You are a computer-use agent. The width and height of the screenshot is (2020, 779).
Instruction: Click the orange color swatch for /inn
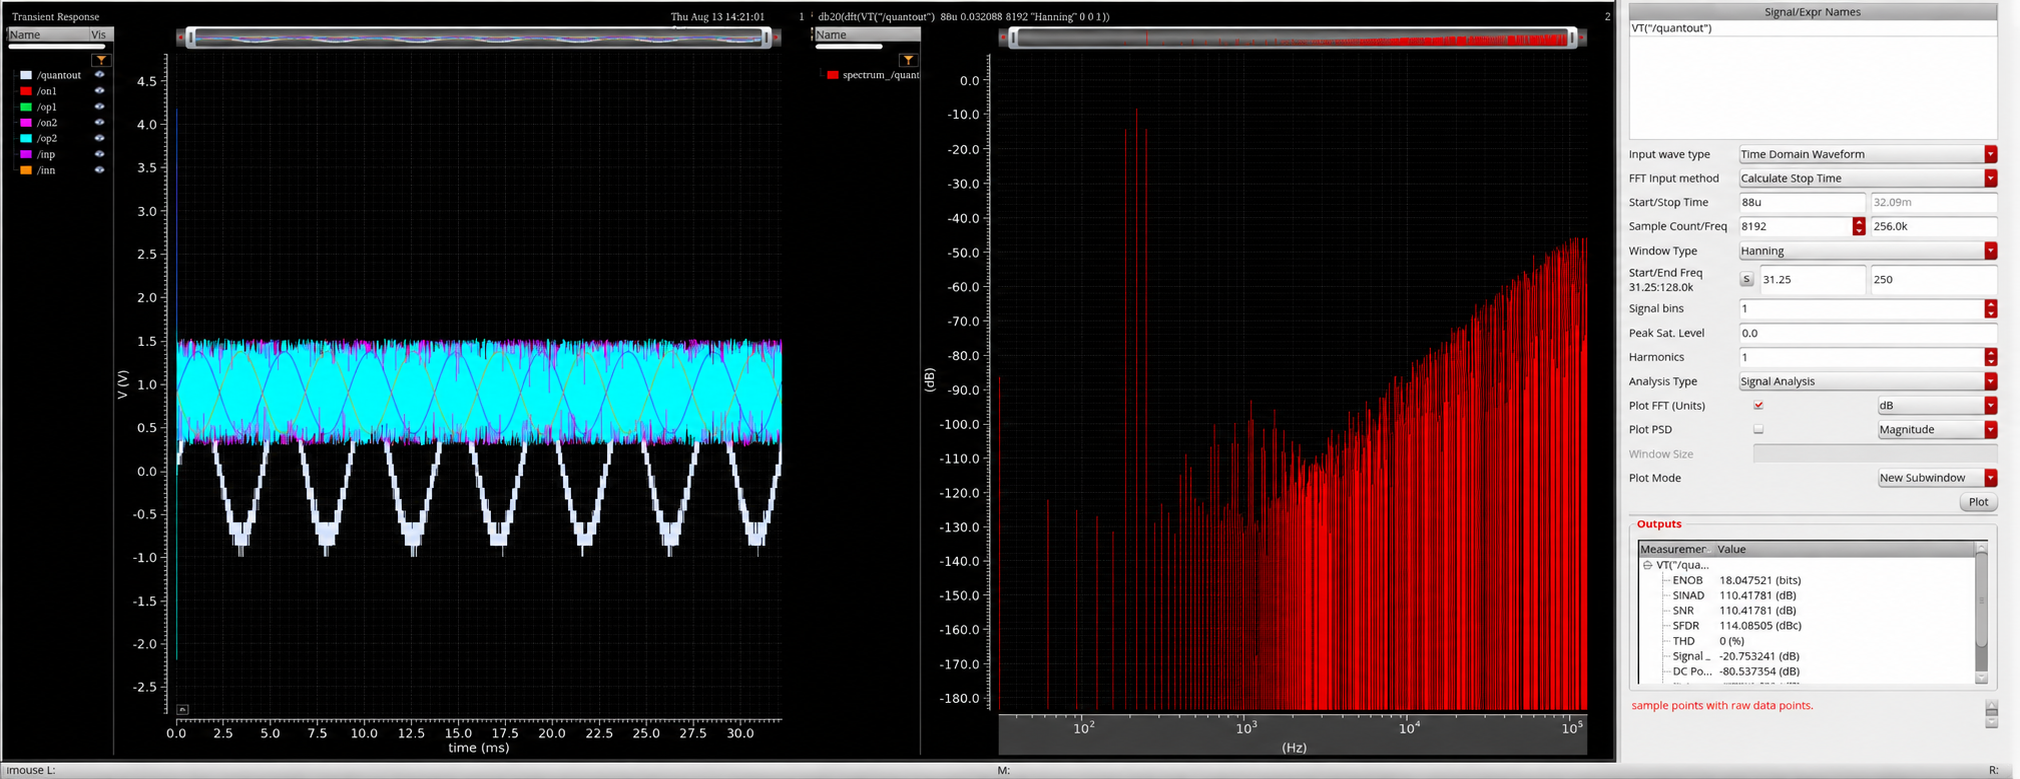coord(26,170)
